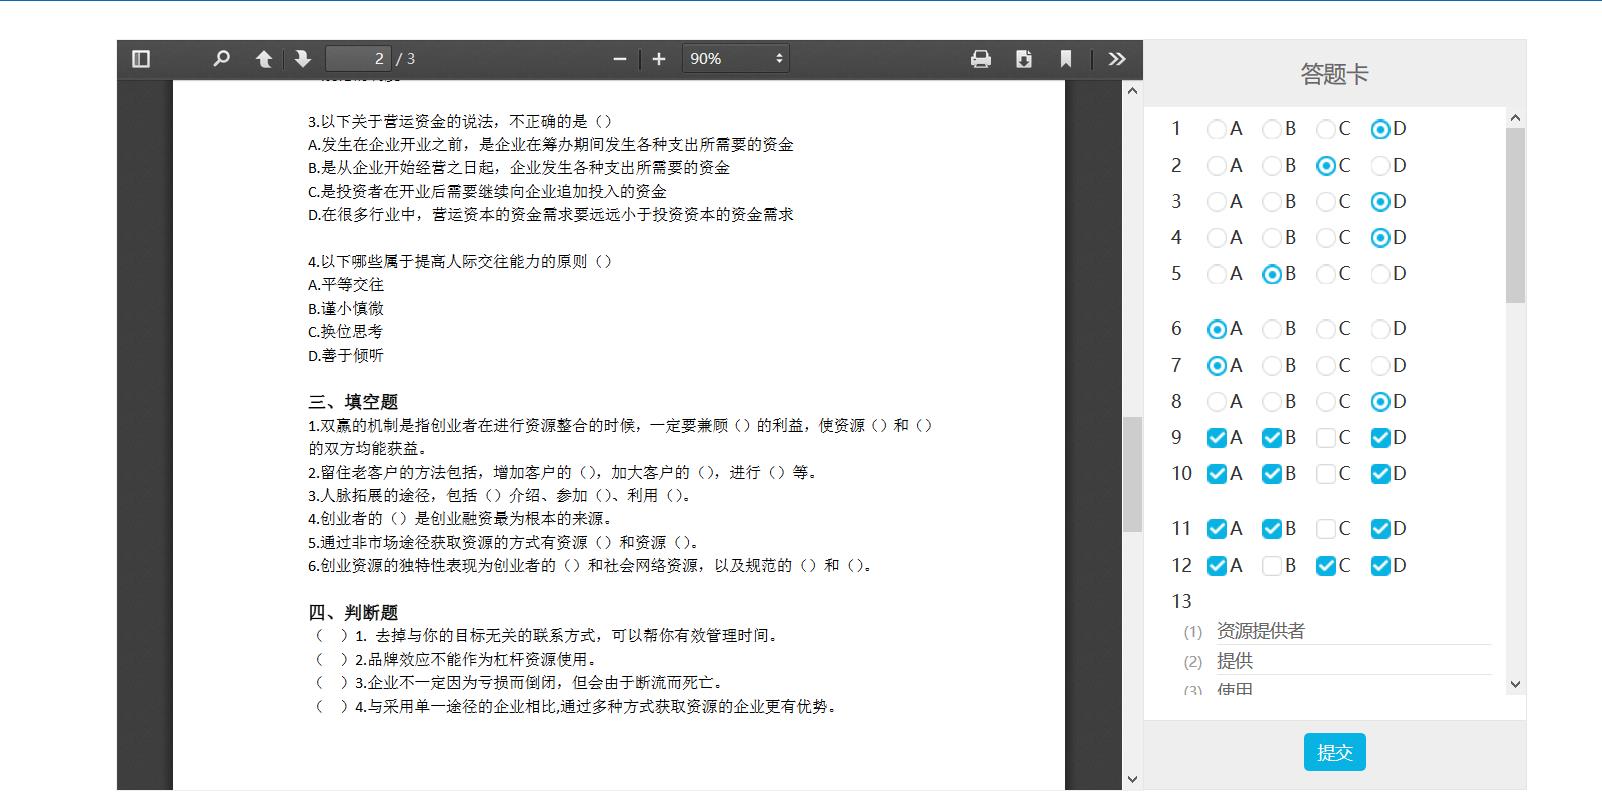Go to next page with down arrow
The width and height of the screenshot is (1602, 804).
(303, 59)
